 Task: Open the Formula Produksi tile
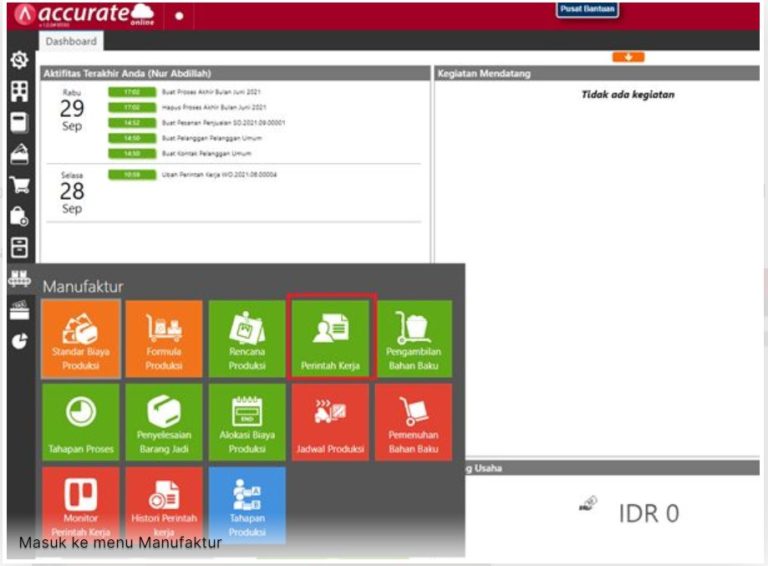164,339
